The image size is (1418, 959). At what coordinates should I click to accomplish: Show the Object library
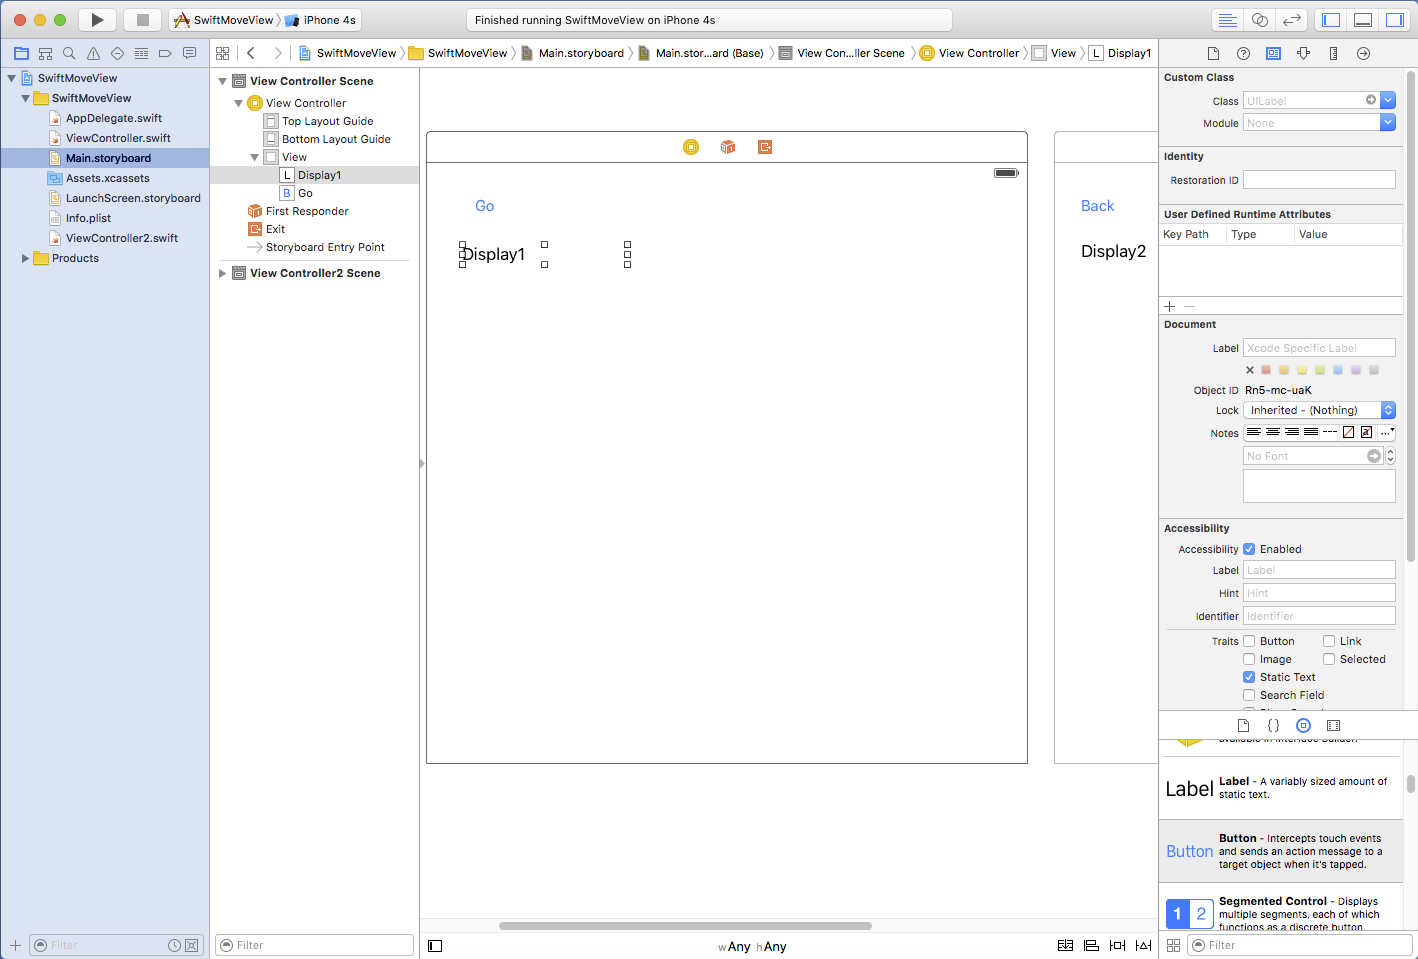tap(1303, 726)
